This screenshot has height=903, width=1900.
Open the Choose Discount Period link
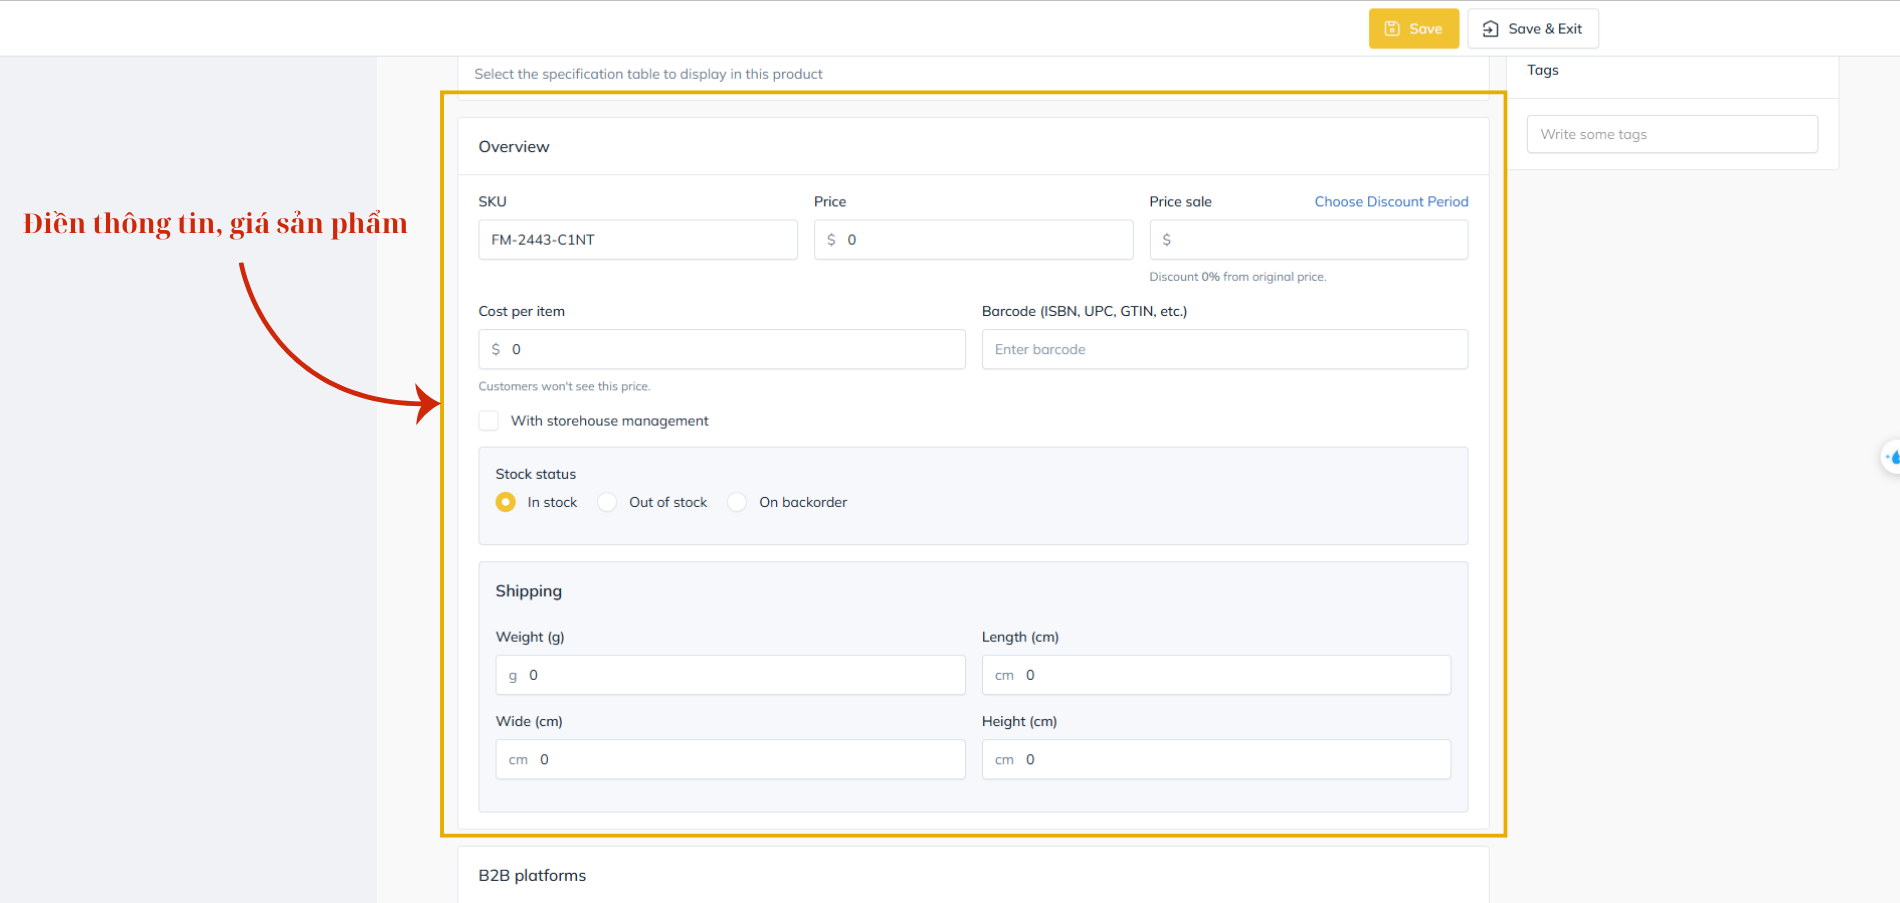click(x=1391, y=202)
